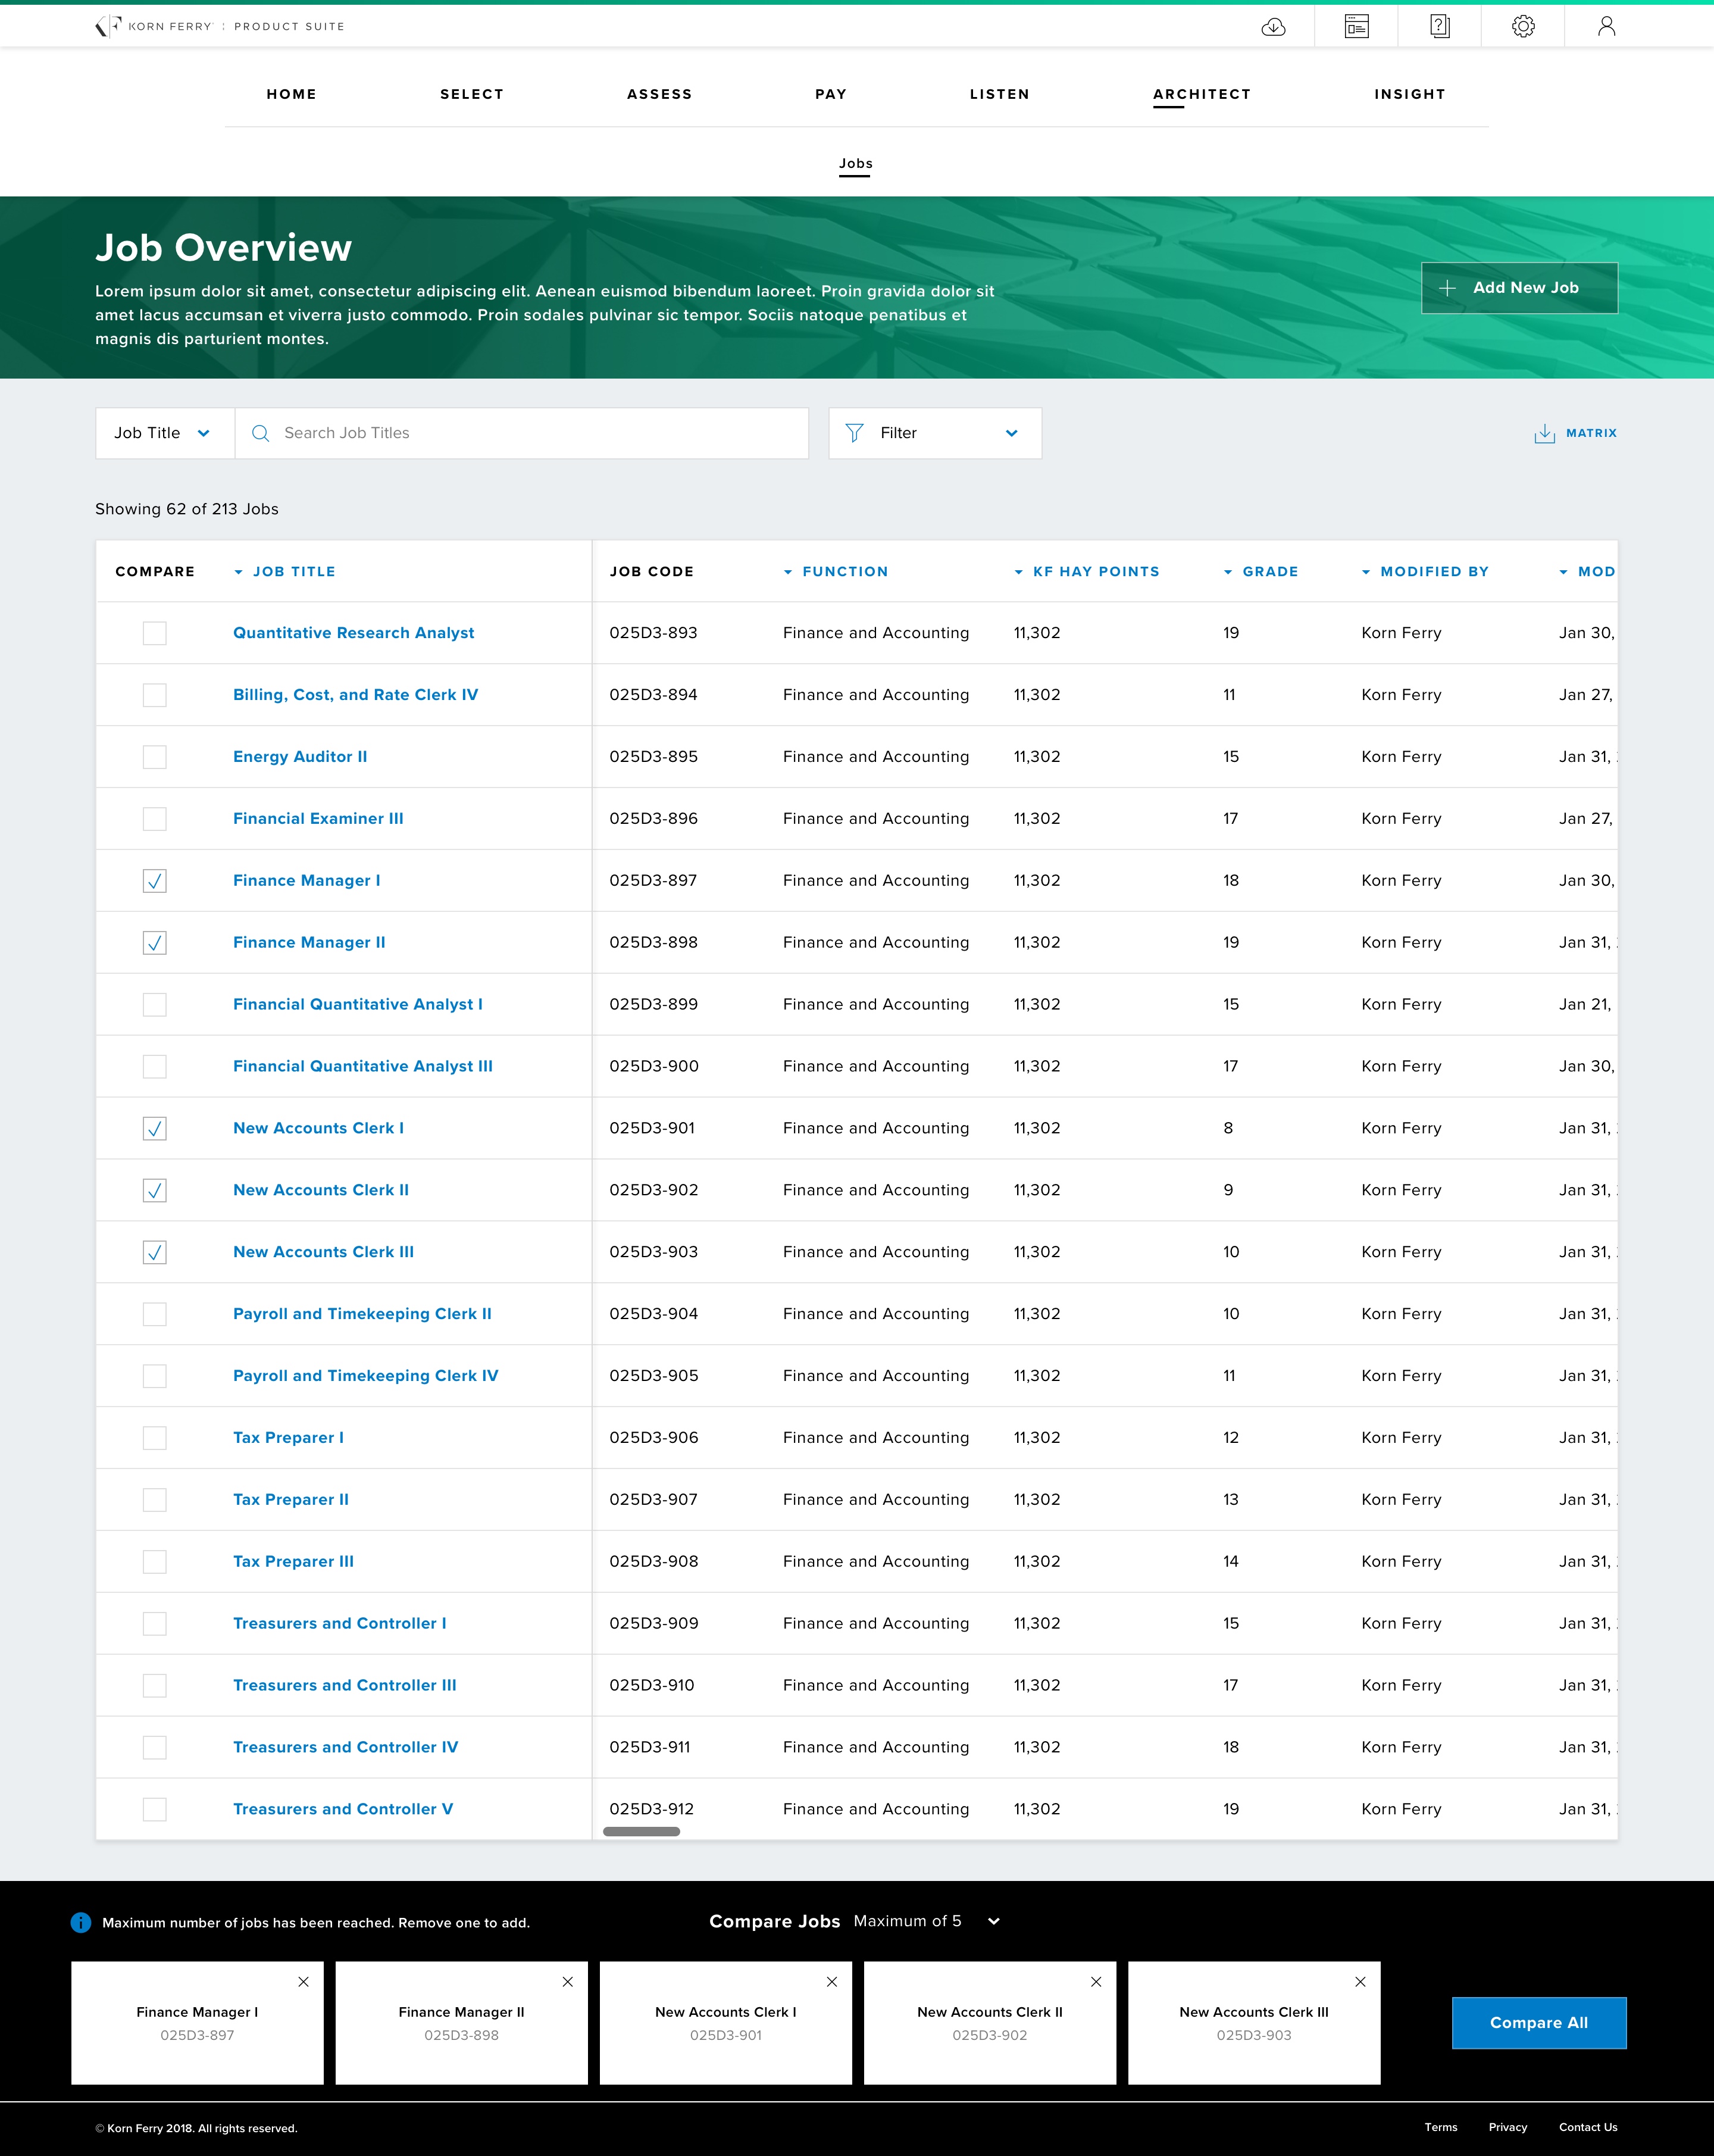The width and height of the screenshot is (1714, 2156).
Task: Open the Insight tab
Action: point(1409,94)
